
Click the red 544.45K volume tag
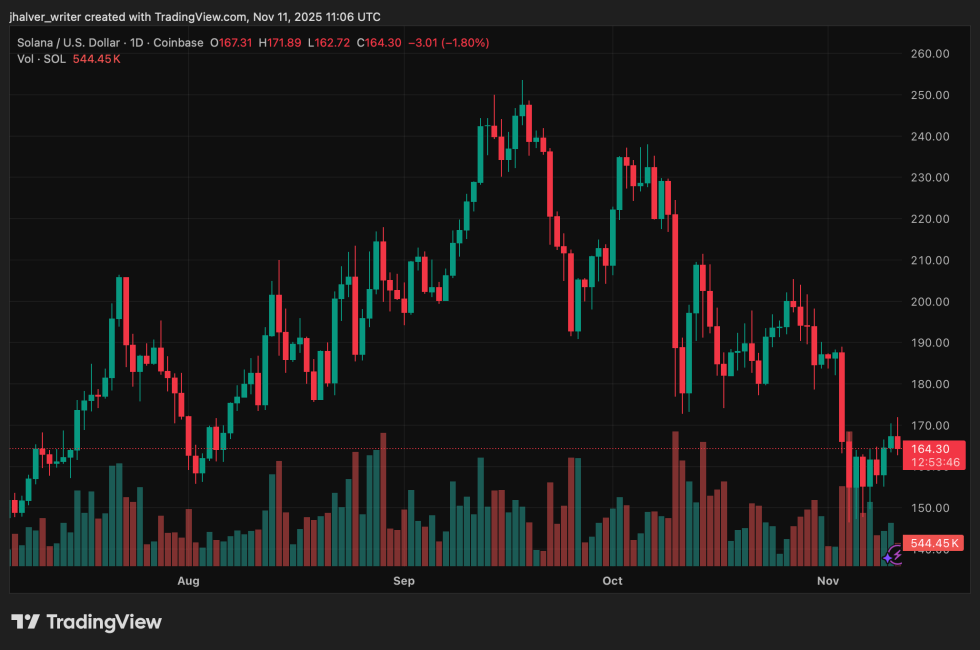[935, 543]
